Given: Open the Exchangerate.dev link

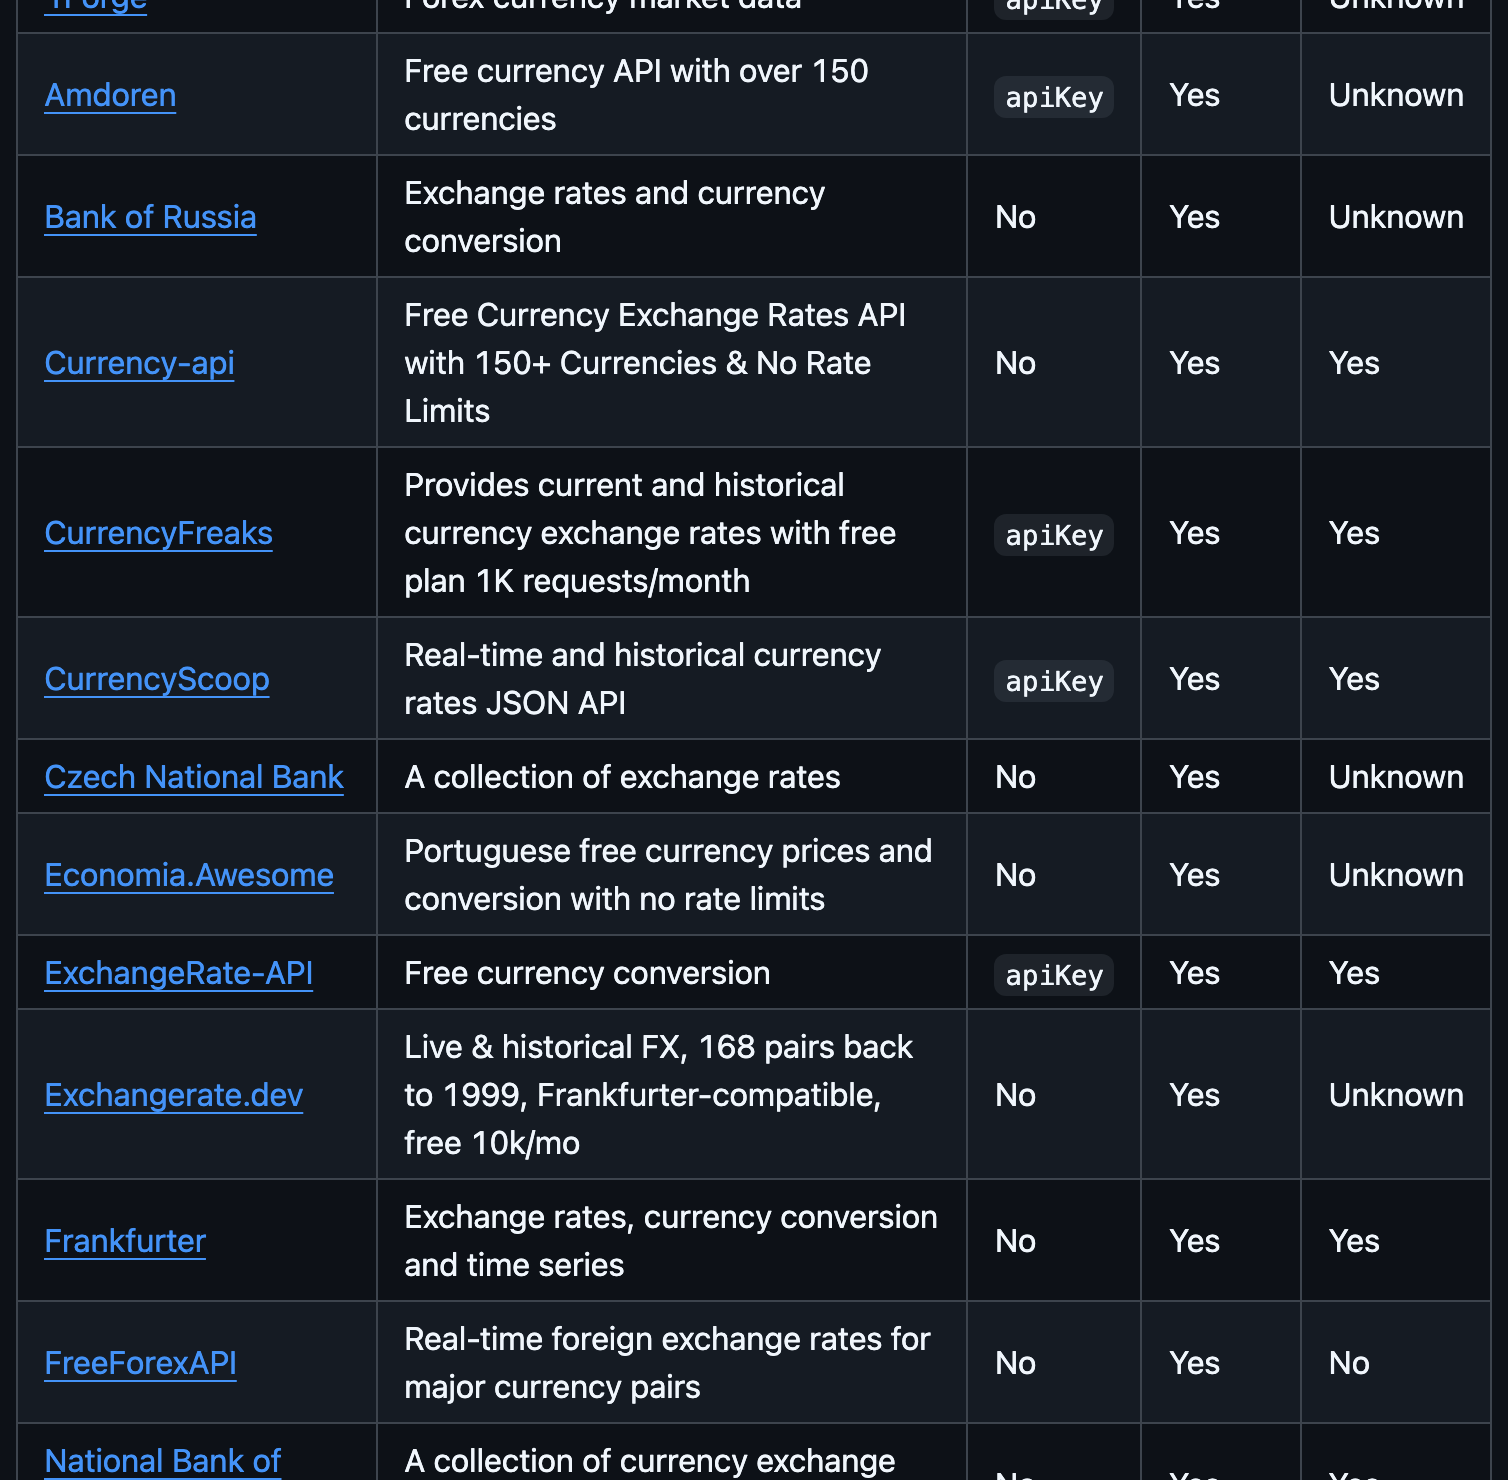Looking at the screenshot, I should (174, 1095).
